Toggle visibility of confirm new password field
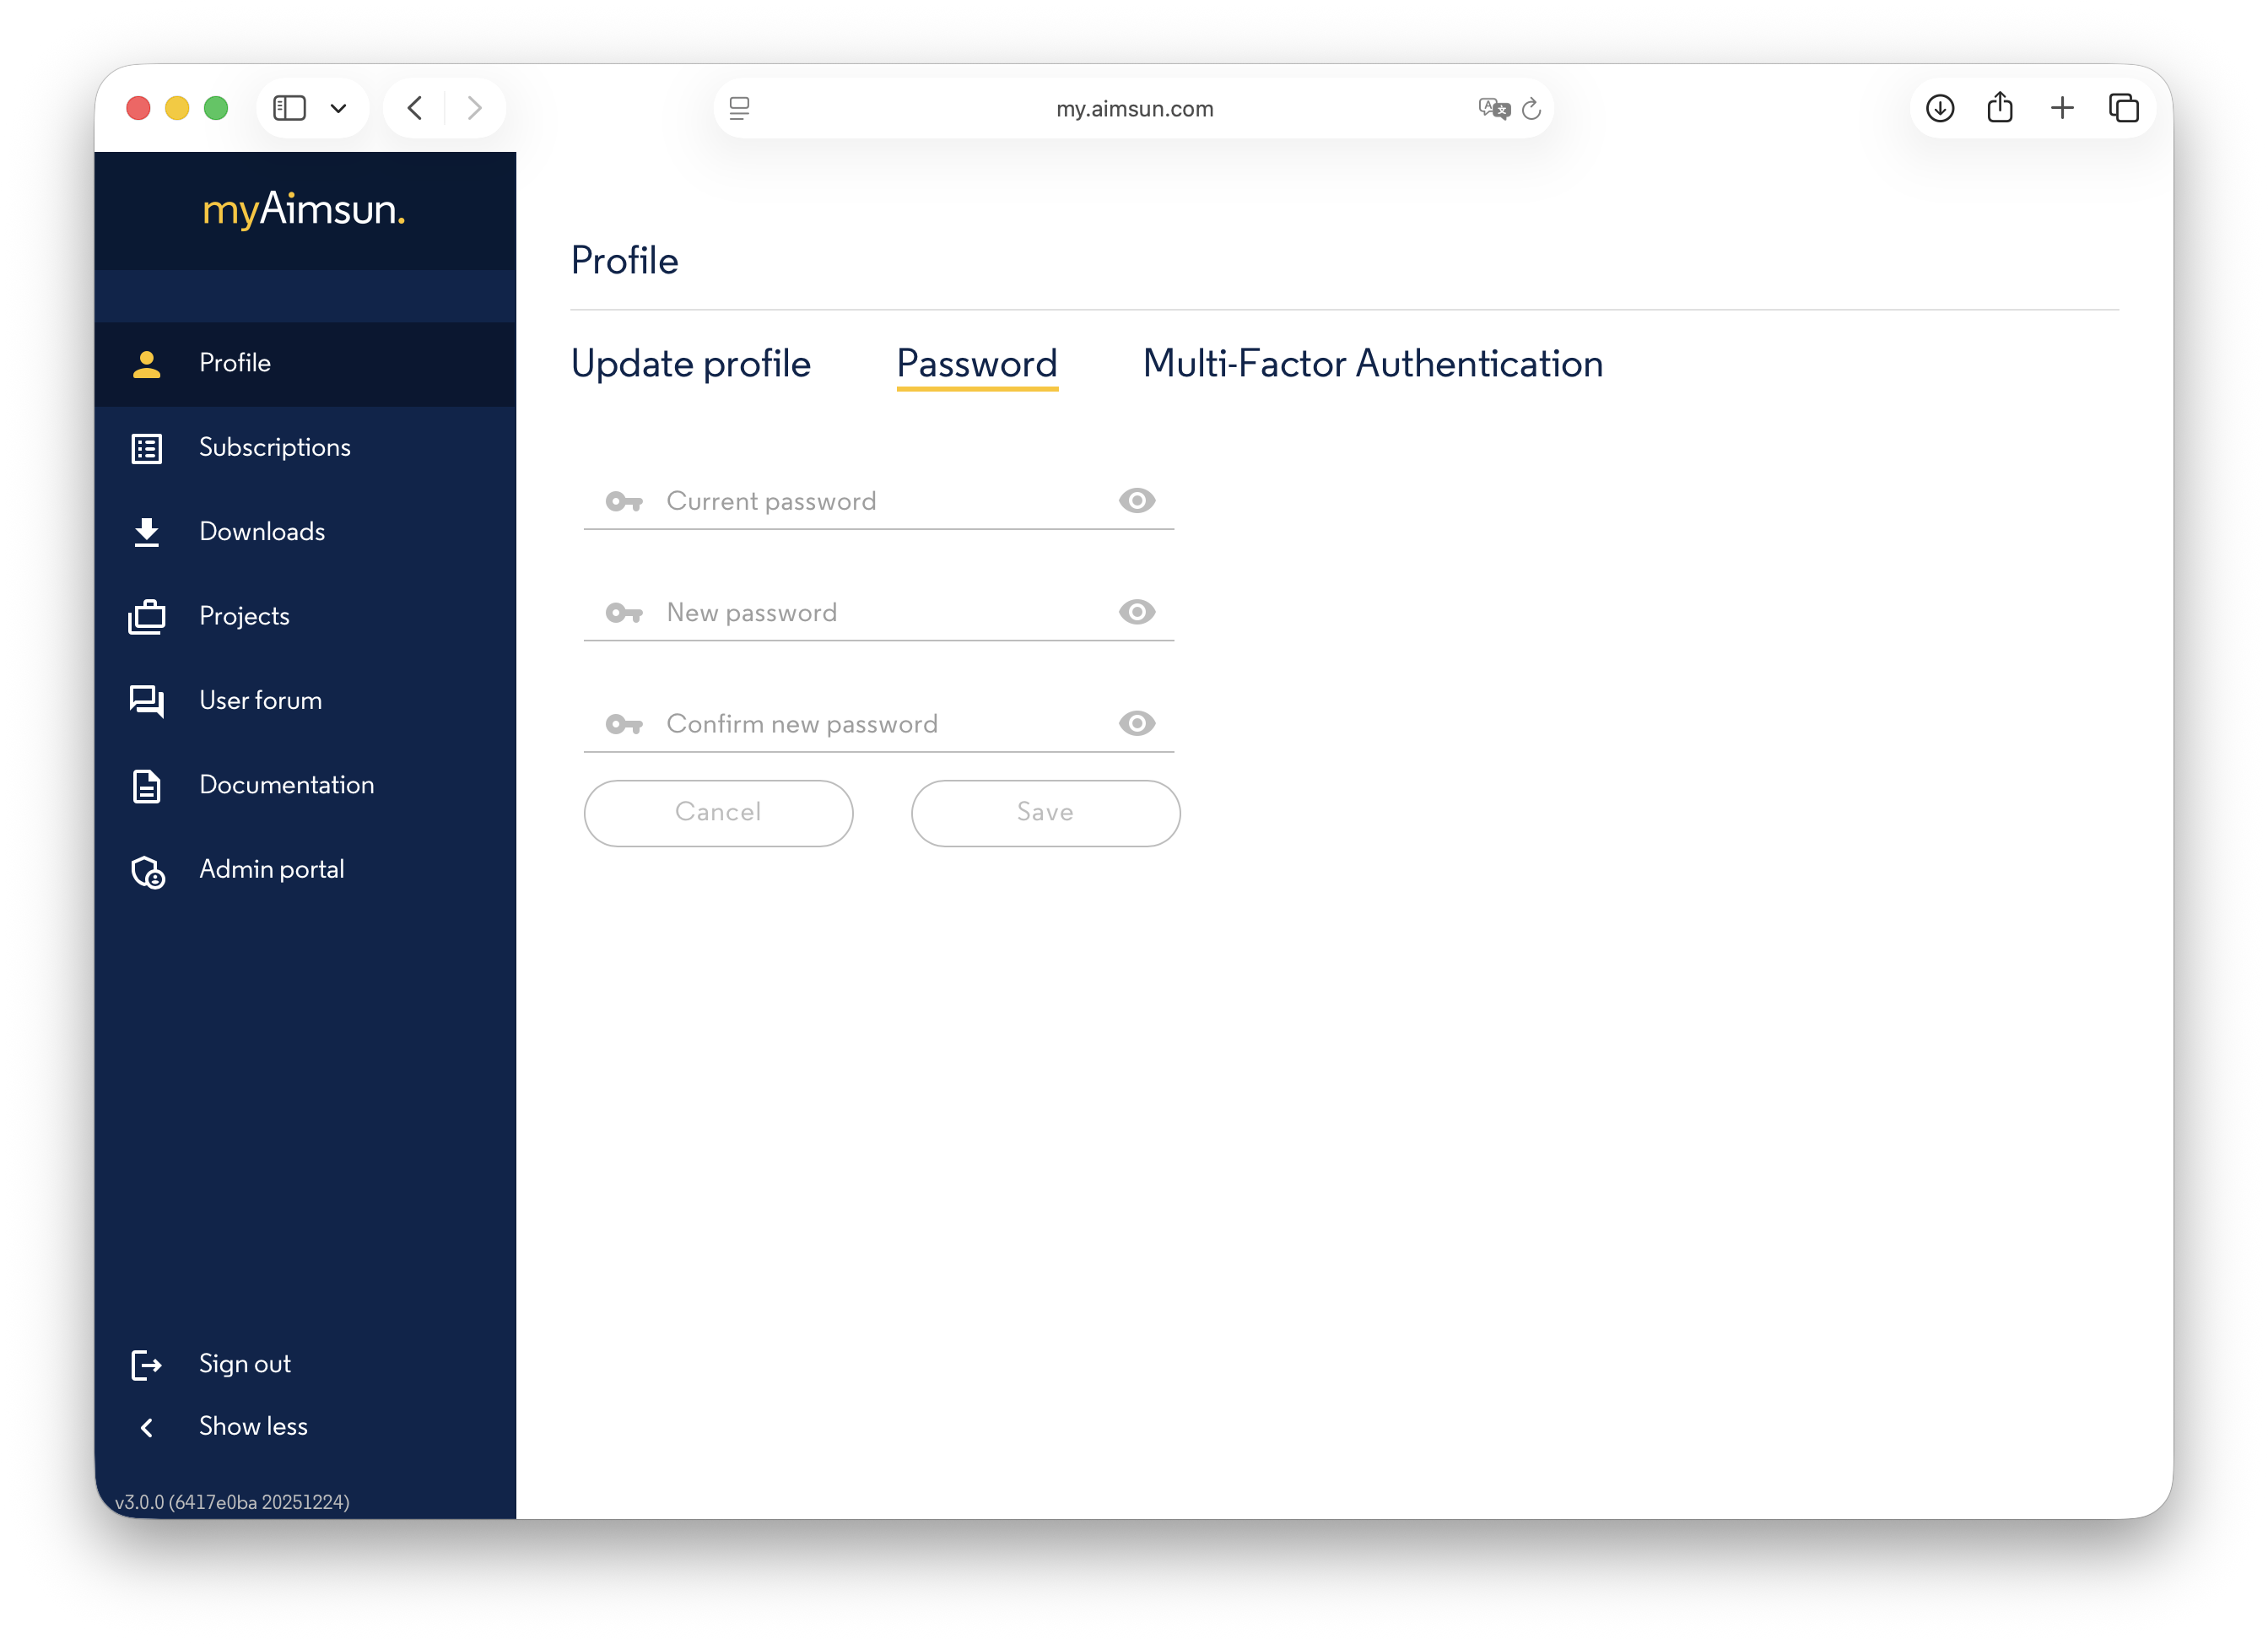The height and width of the screenshot is (1644, 2268). coord(1137,723)
